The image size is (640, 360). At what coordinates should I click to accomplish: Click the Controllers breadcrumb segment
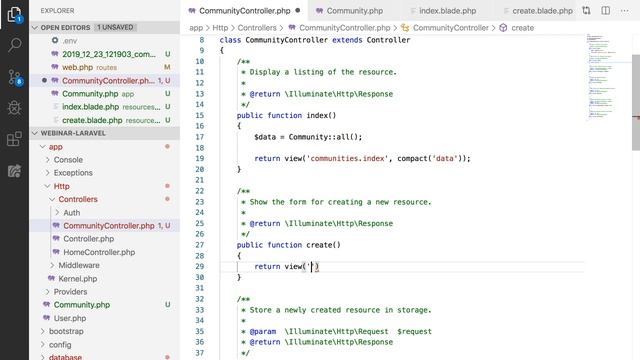(257, 28)
